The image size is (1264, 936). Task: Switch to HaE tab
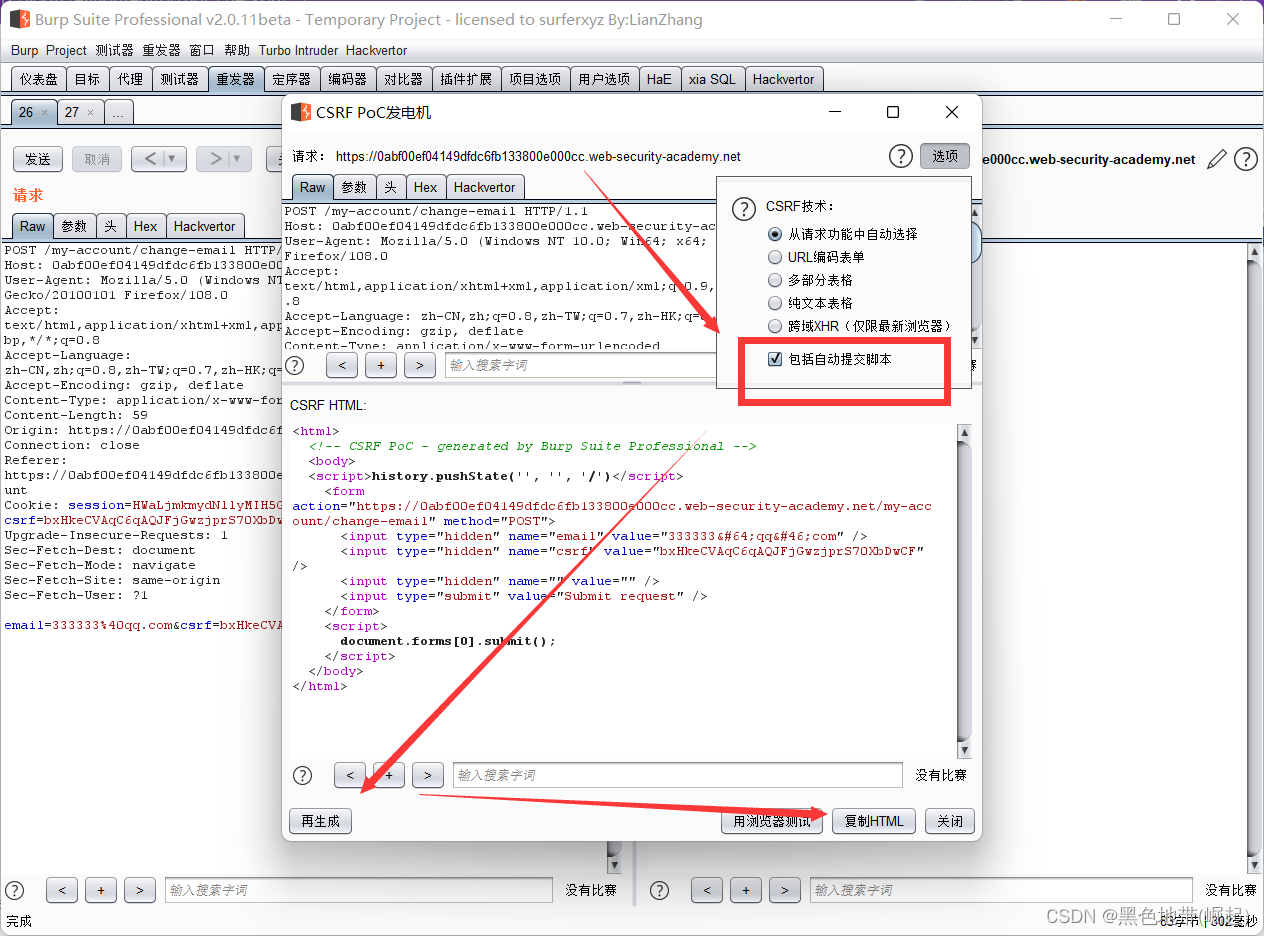click(659, 79)
